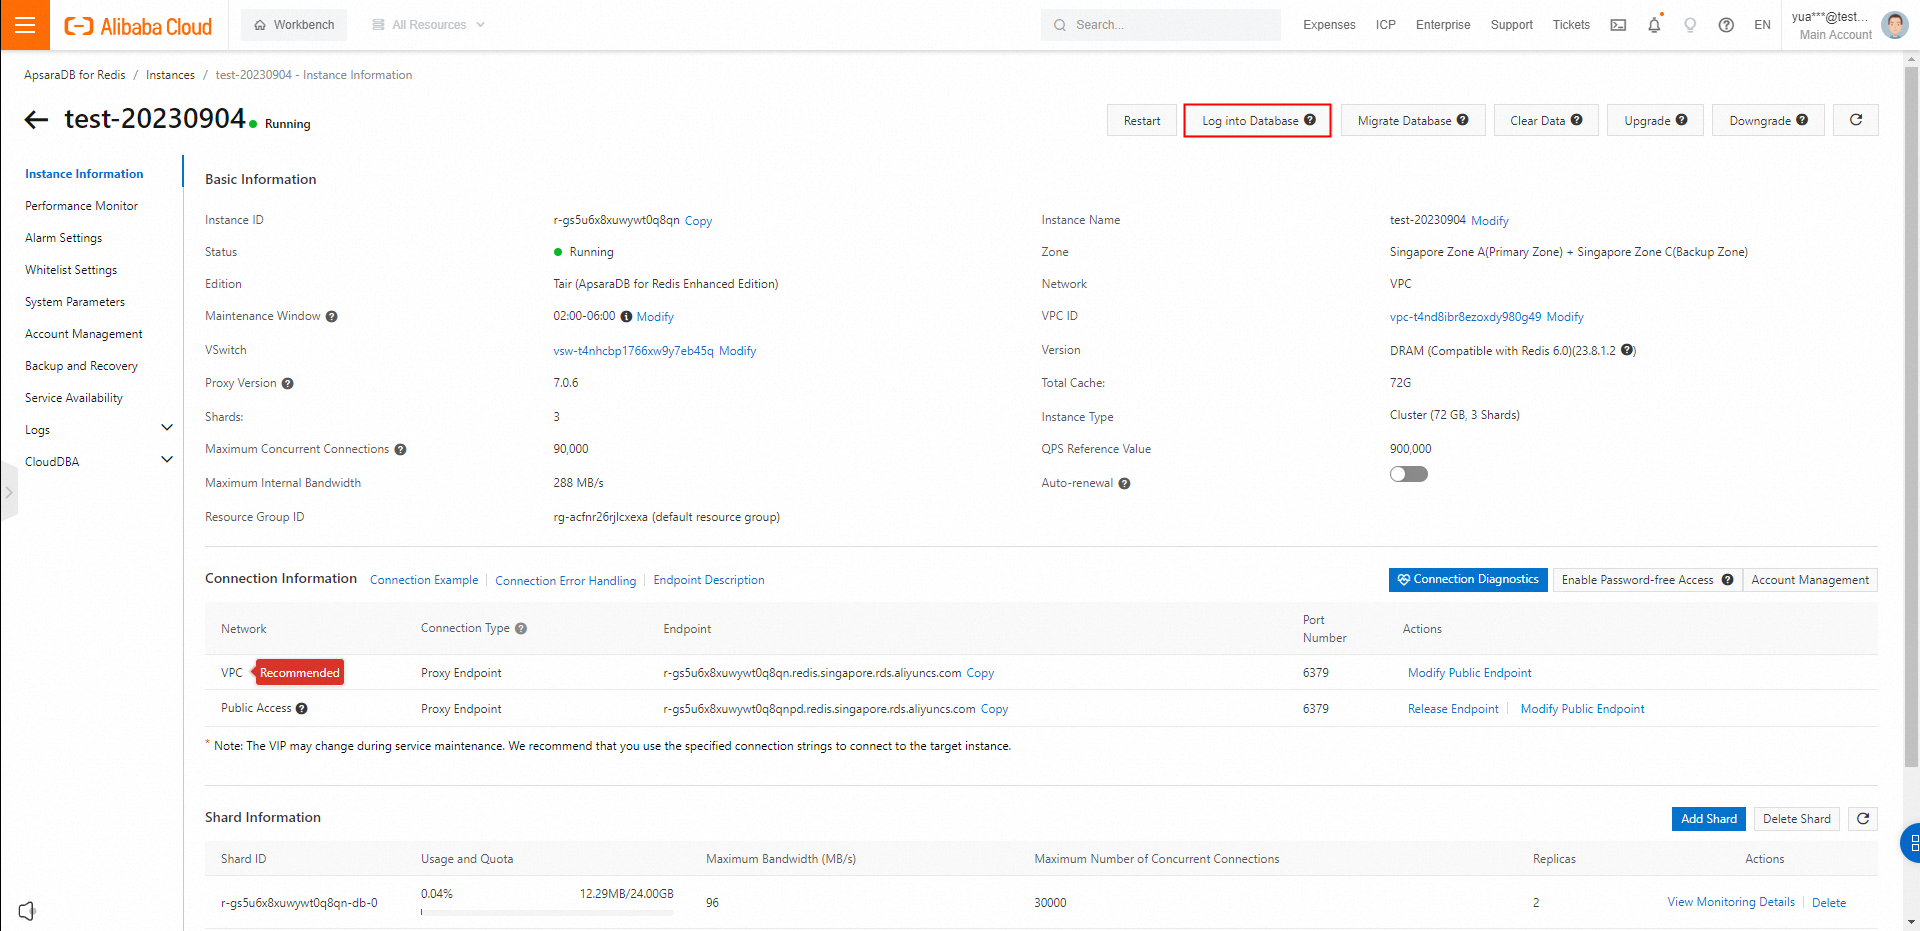
Task: Click the page vertical scrollbar
Action: 1911,416
